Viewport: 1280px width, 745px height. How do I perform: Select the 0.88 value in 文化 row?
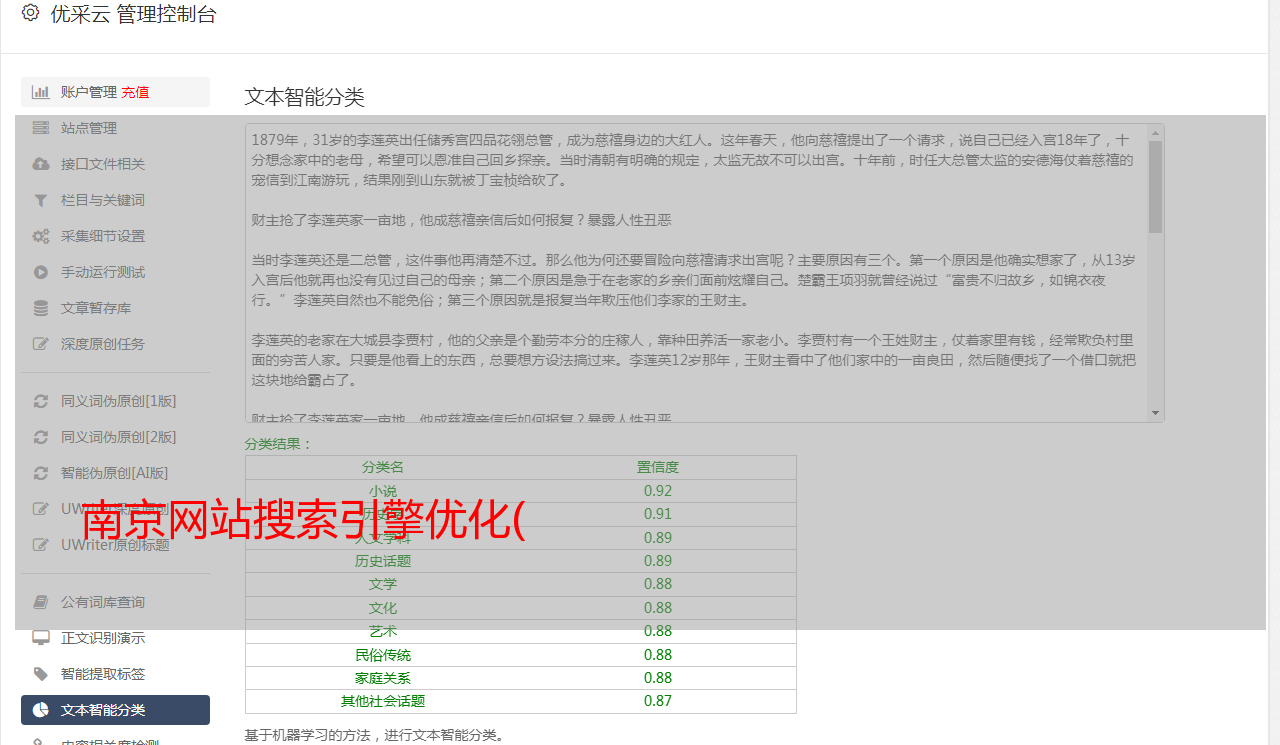click(x=658, y=608)
